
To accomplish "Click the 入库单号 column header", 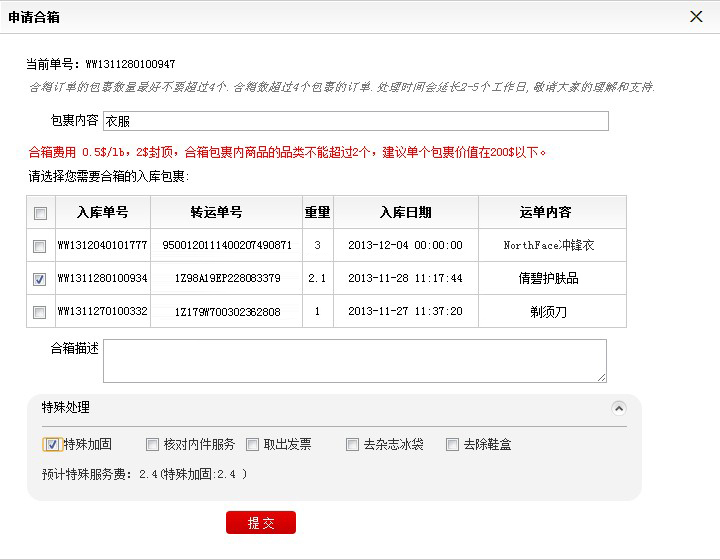I will [102, 212].
